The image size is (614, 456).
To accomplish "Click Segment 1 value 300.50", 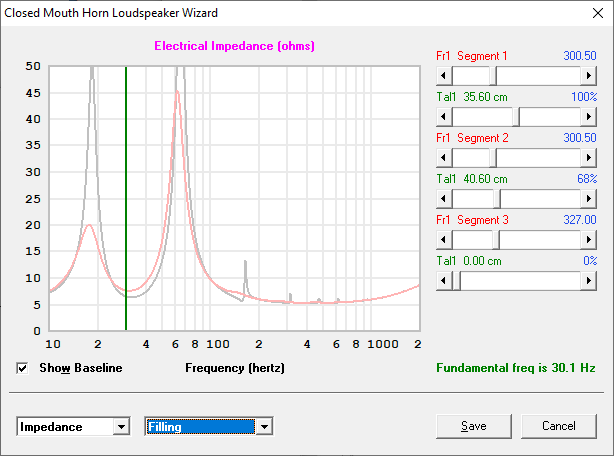I will pos(580,56).
